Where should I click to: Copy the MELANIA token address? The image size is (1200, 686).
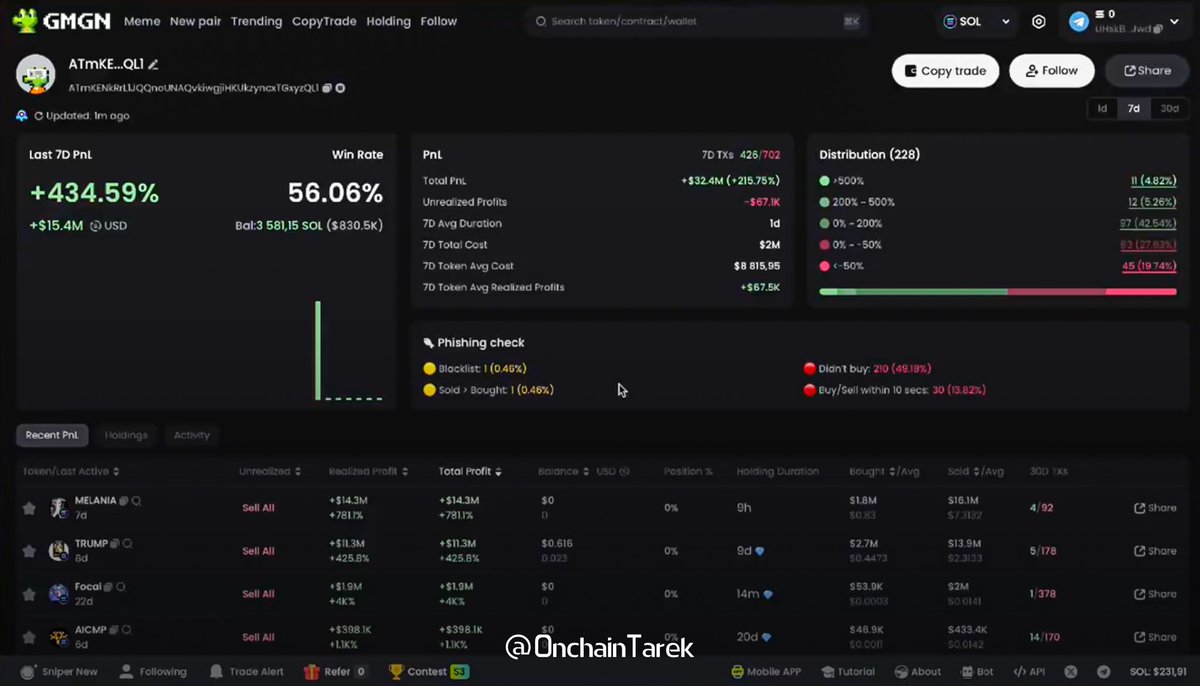[124, 500]
